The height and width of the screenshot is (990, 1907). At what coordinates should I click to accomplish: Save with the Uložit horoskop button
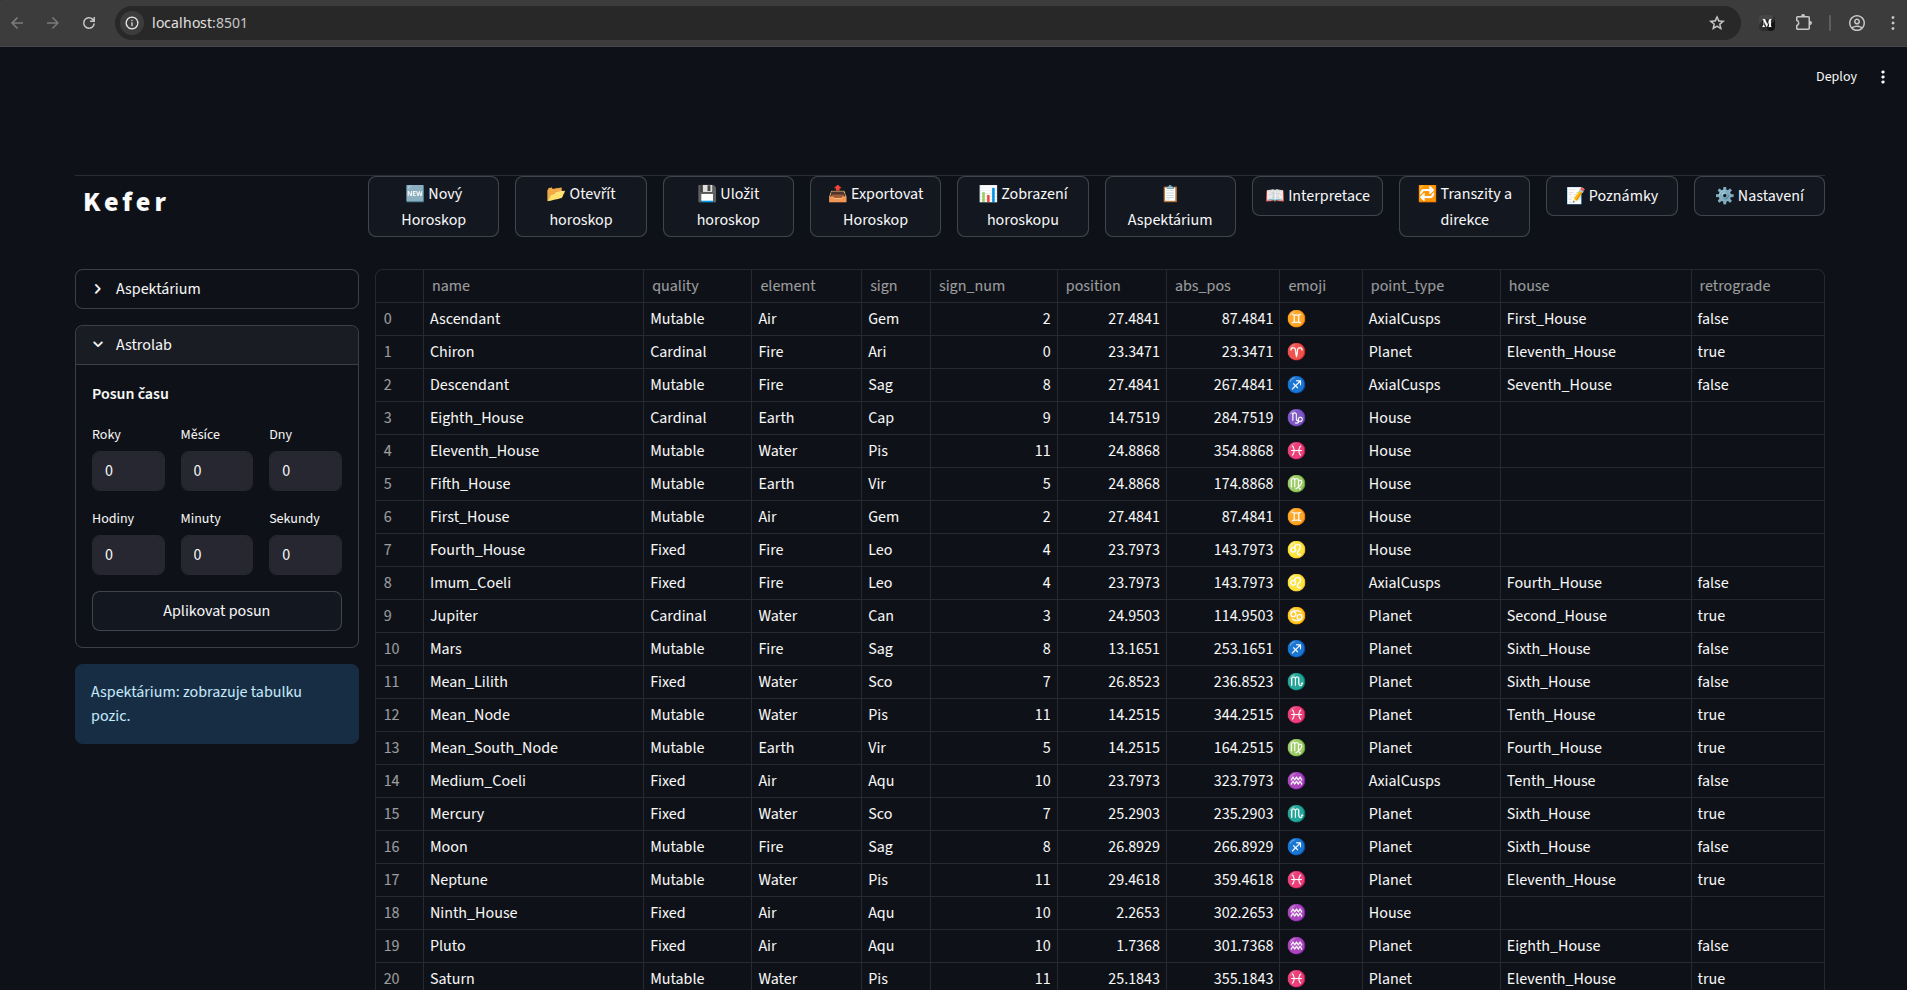pos(728,207)
